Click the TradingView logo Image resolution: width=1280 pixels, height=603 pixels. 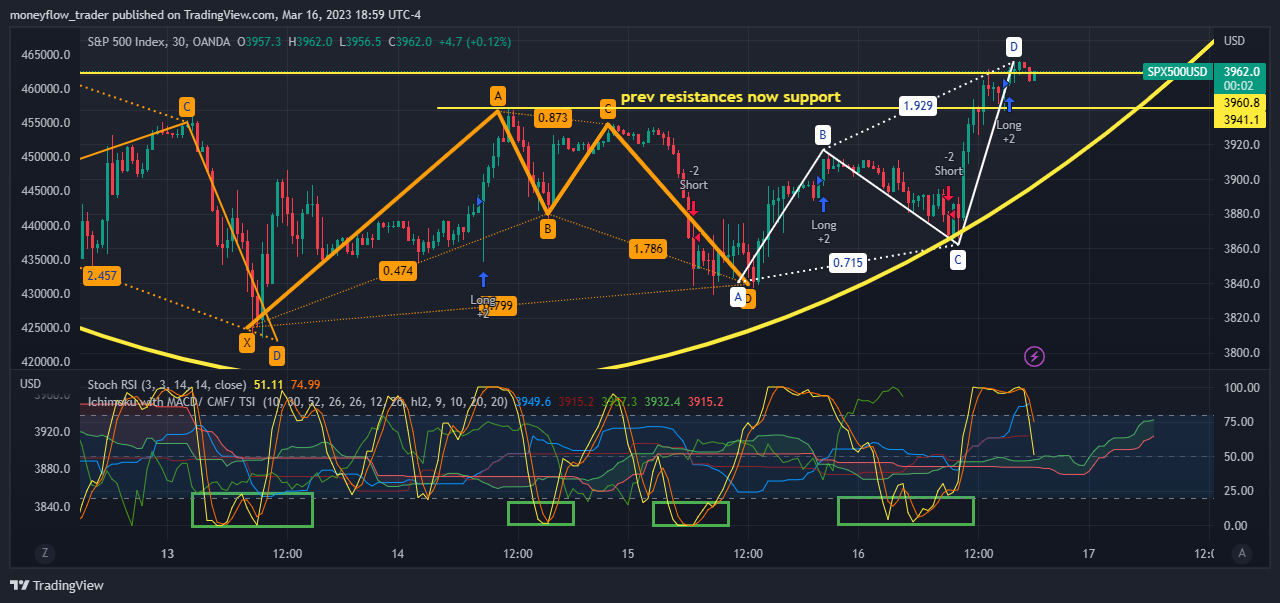coord(57,585)
